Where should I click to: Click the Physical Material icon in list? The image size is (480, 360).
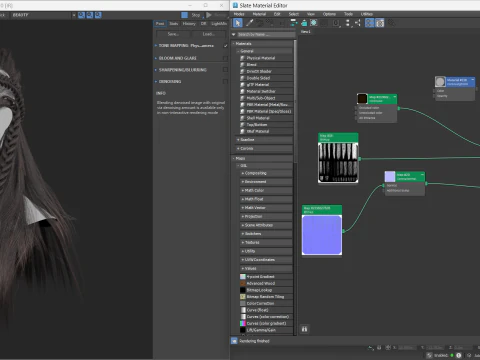point(243,58)
